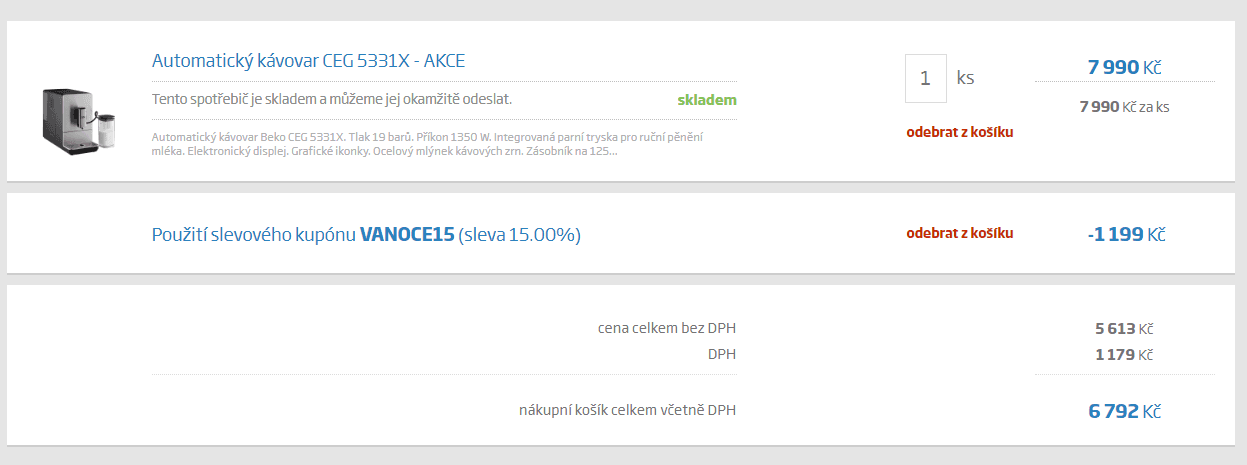1247x465 pixels.
Task: Click the DPH label in the summary
Action: (721, 354)
